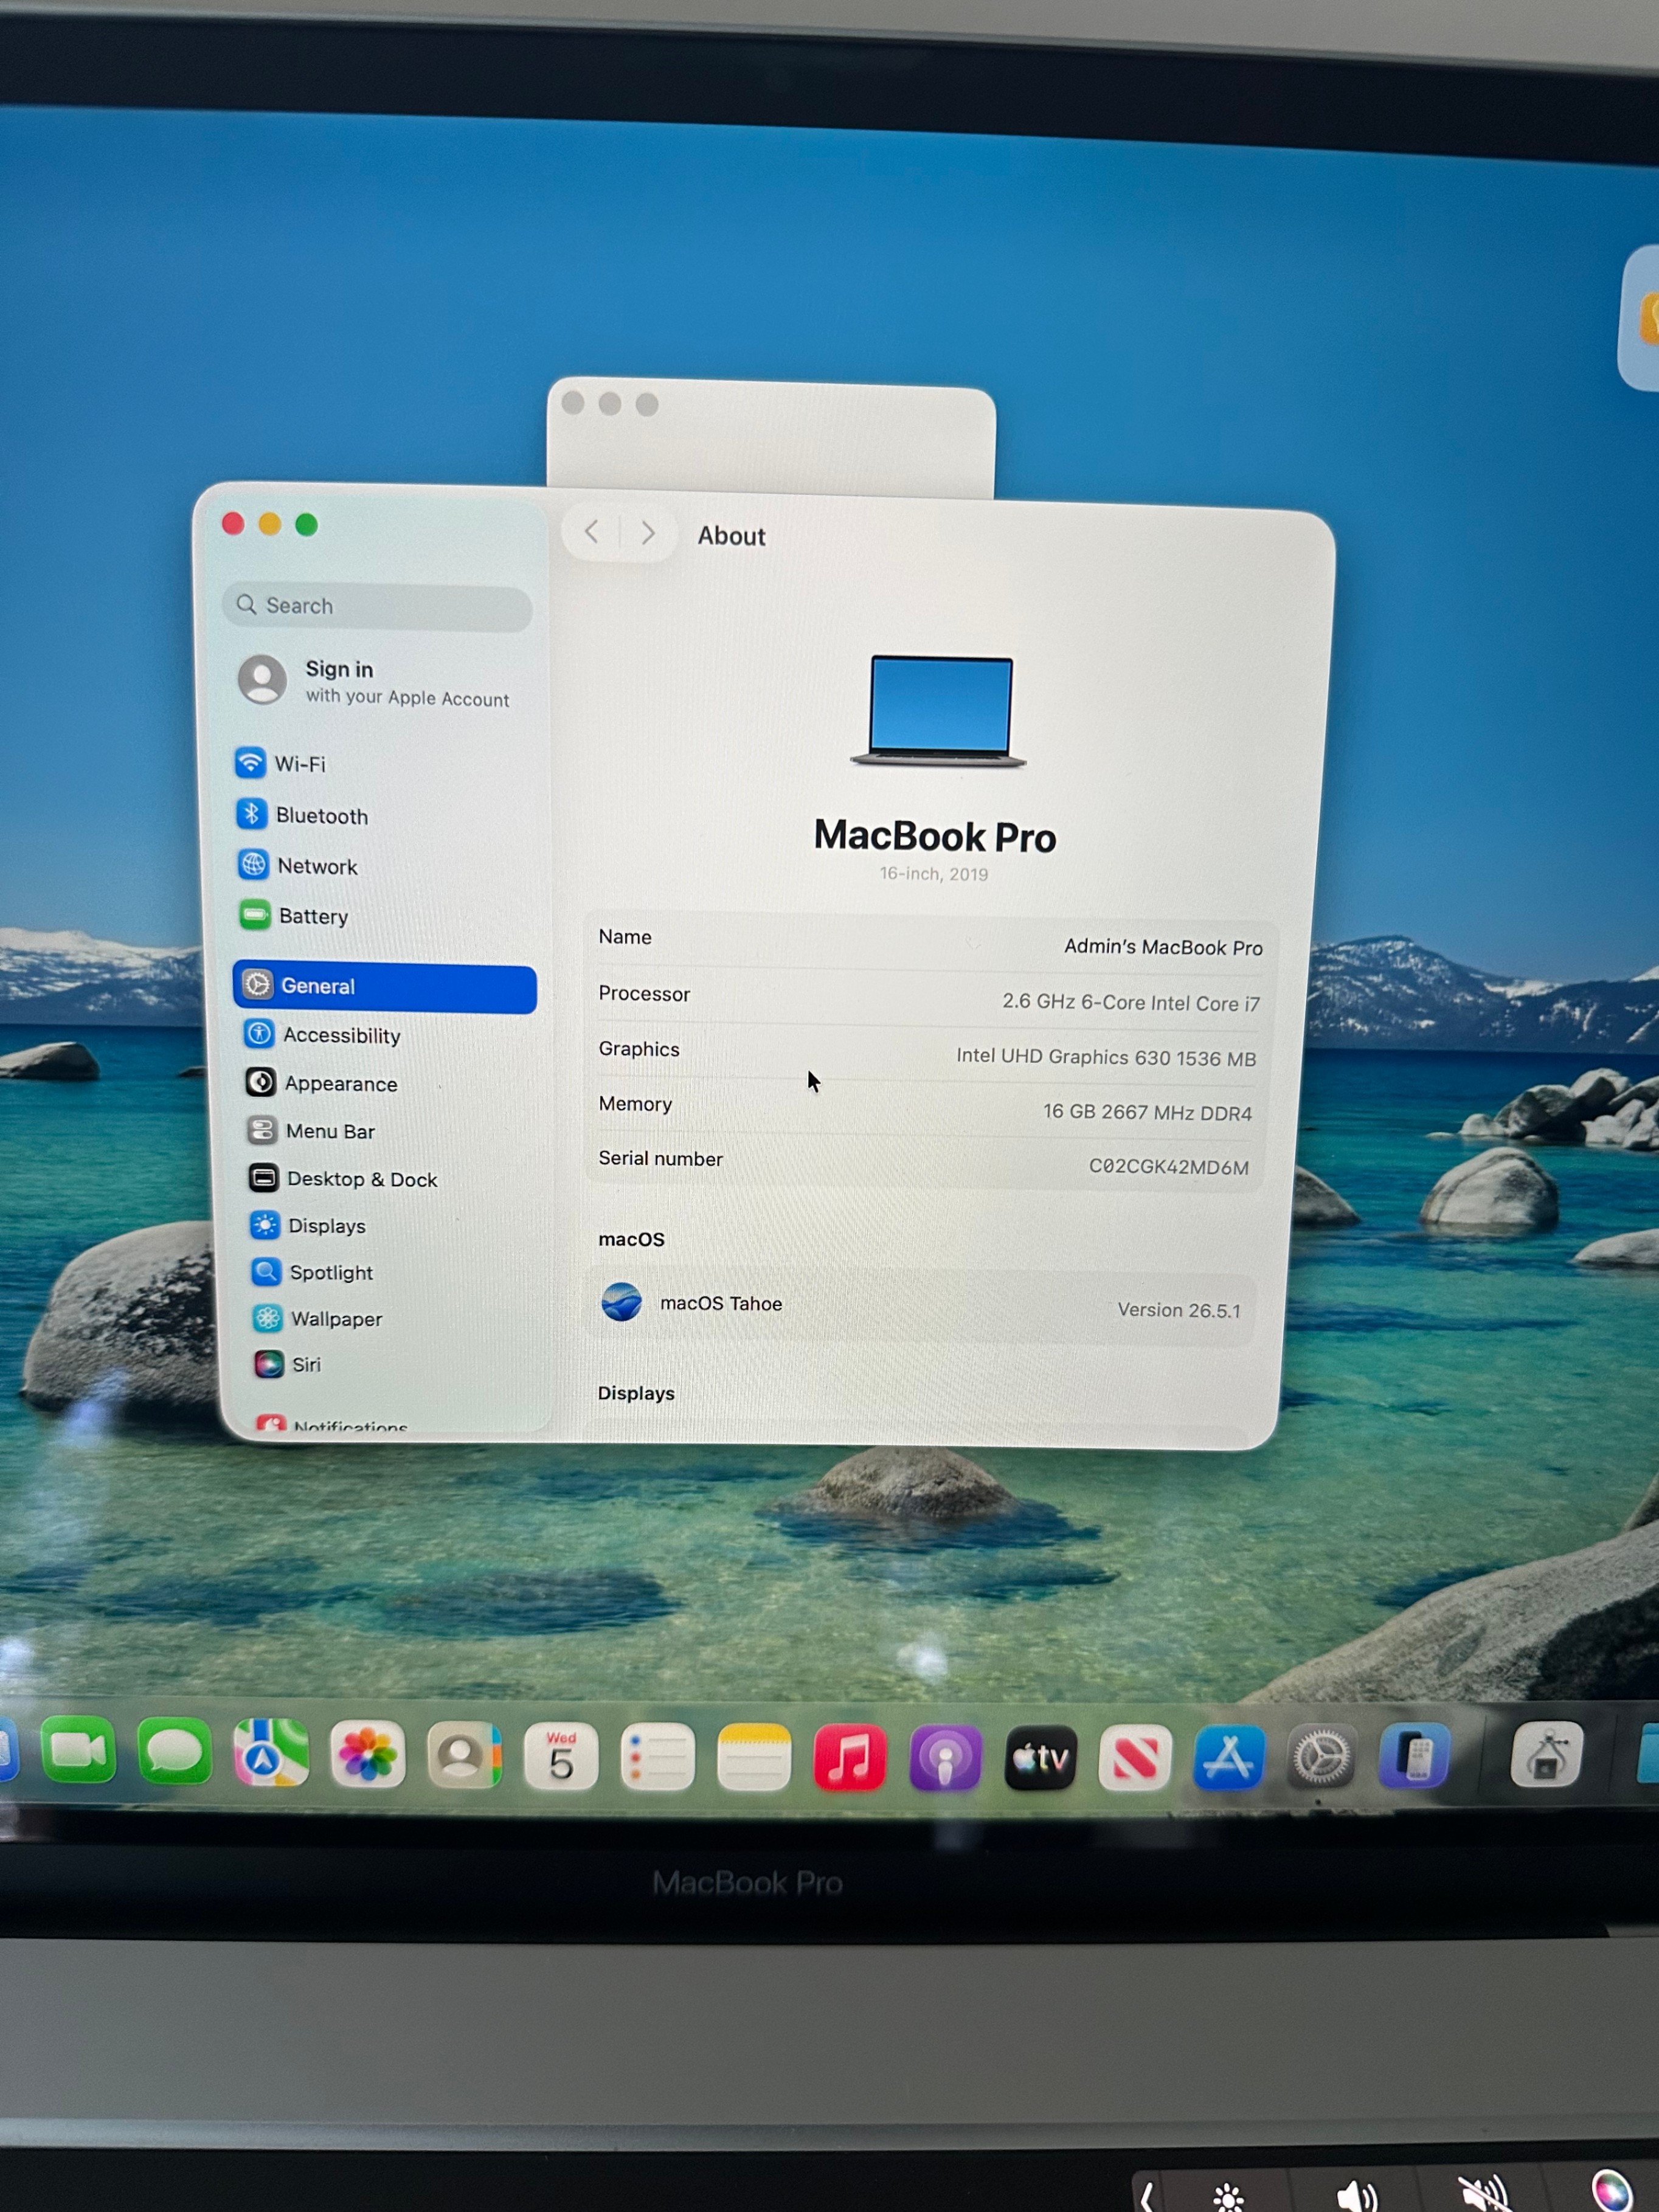Click the 2.6 GHz 6-Core Intel Core i7 value
This screenshot has width=1659, height=2212.
click(x=1131, y=1002)
